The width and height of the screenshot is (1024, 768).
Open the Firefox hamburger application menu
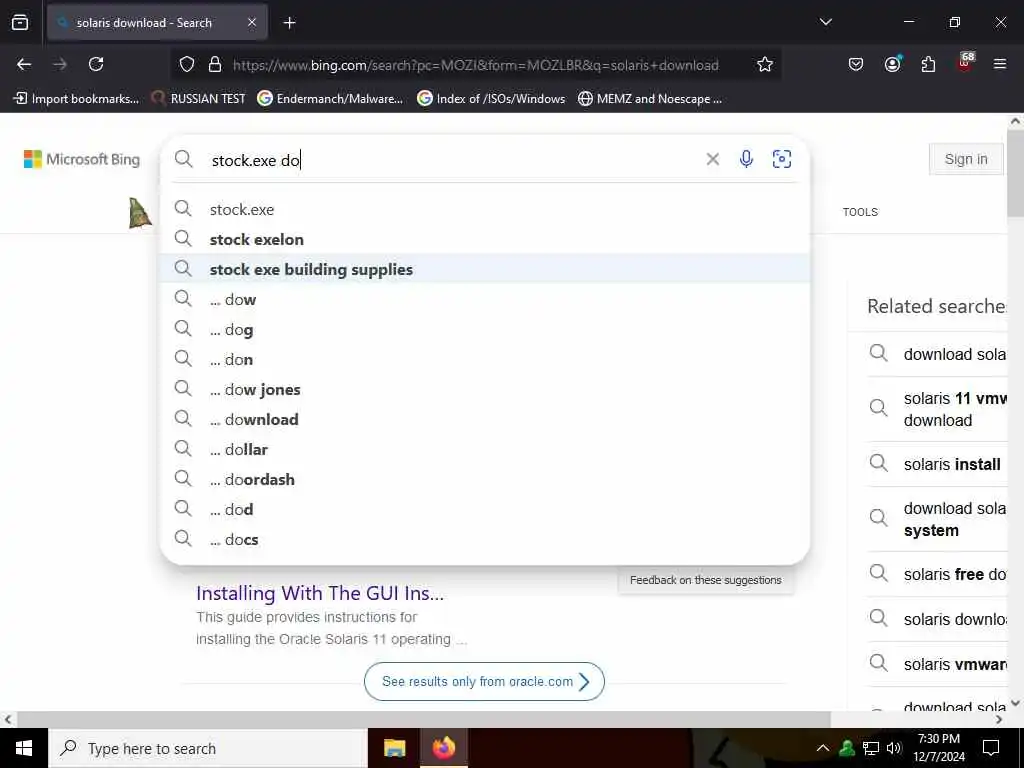1000,64
